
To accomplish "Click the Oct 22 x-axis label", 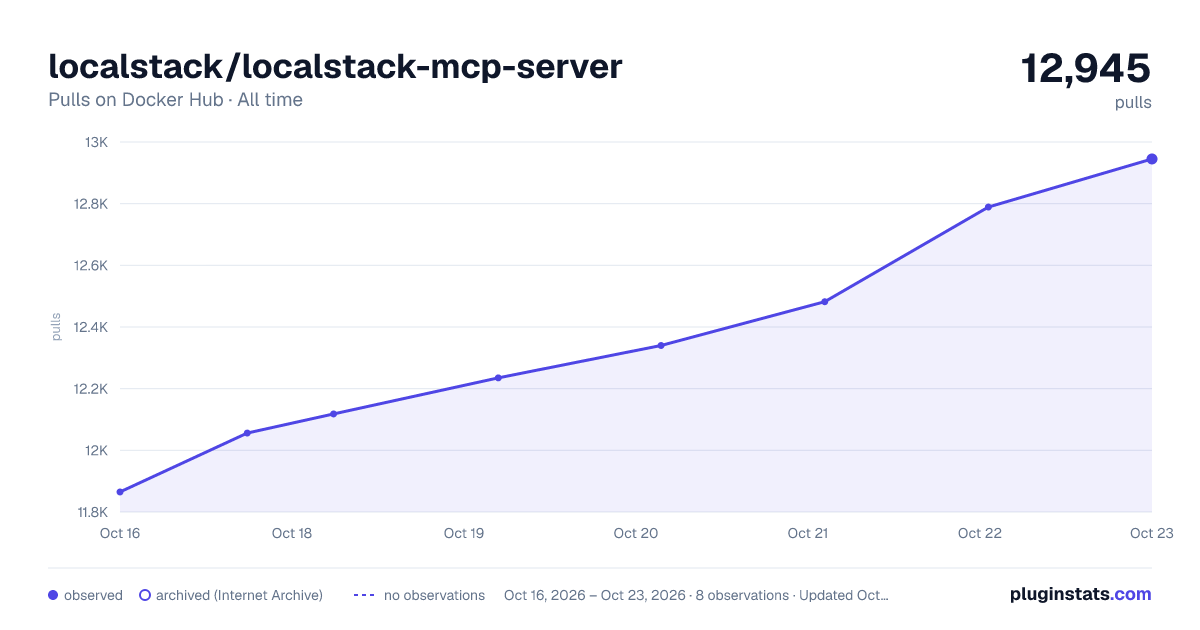I will 980,533.
